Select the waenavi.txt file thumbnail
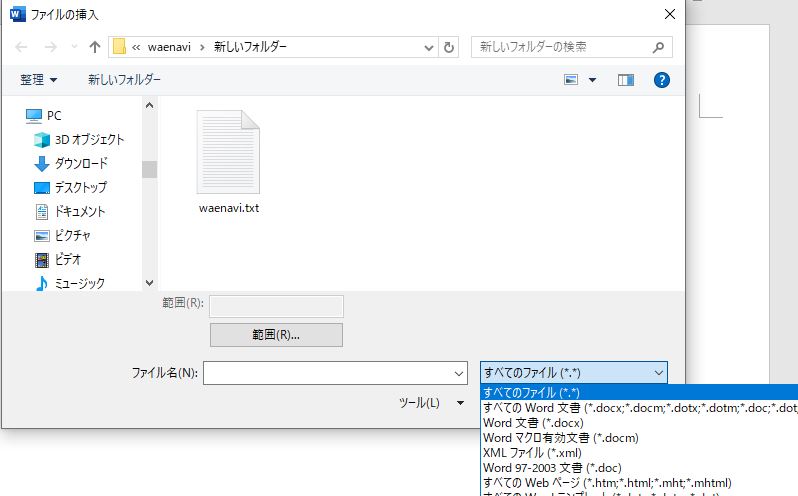This screenshot has width=798, height=496. [x=229, y=152]
